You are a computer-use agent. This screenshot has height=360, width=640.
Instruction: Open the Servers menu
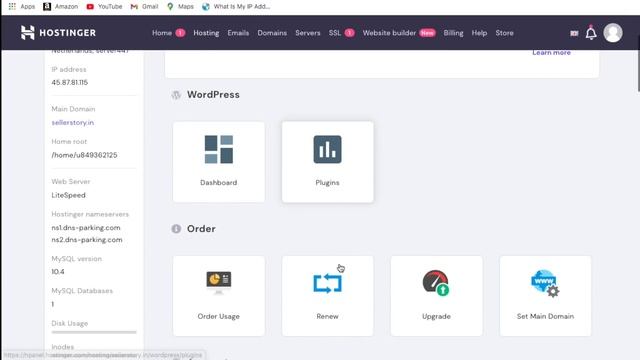[x=308, y=33]
